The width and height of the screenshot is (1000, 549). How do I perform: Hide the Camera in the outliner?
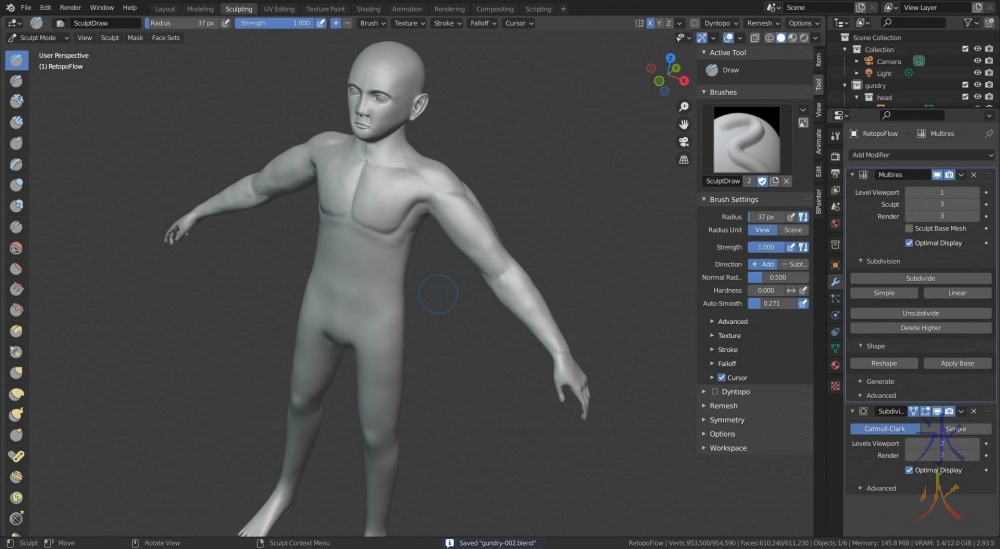click(977, 61)
